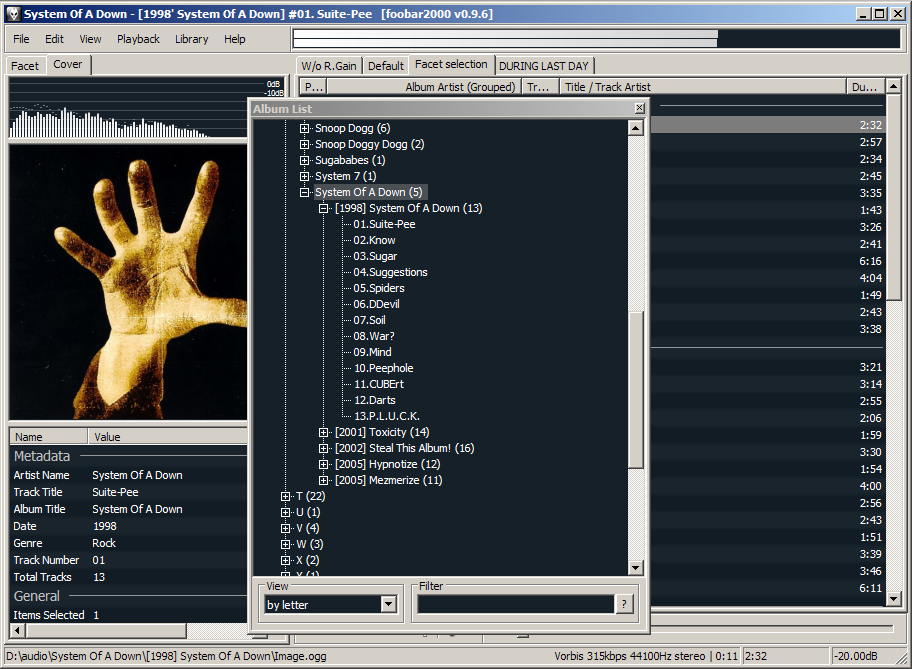Click metadata panel left scroll arrow
Screen dimensions: 912x669
click(x=17, y=630)
